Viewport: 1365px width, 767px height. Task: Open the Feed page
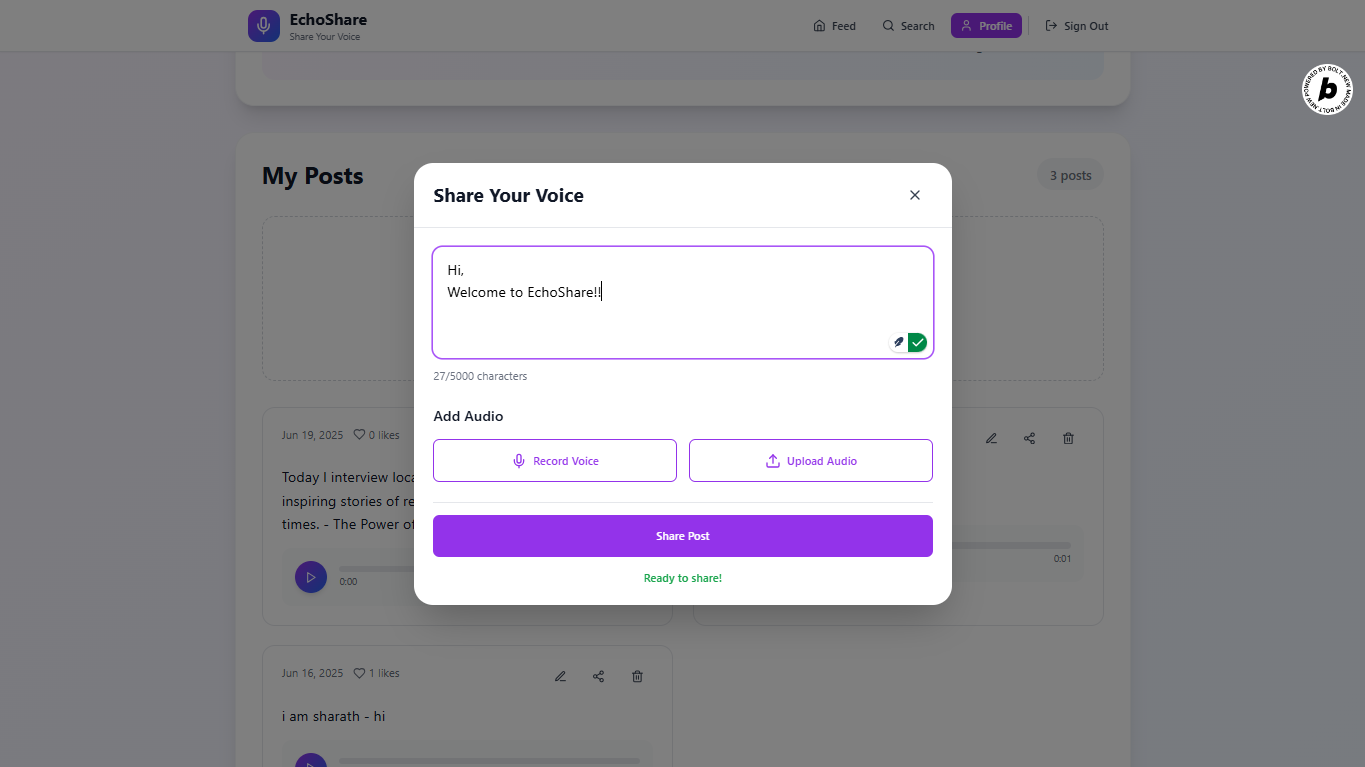(834, 26)
